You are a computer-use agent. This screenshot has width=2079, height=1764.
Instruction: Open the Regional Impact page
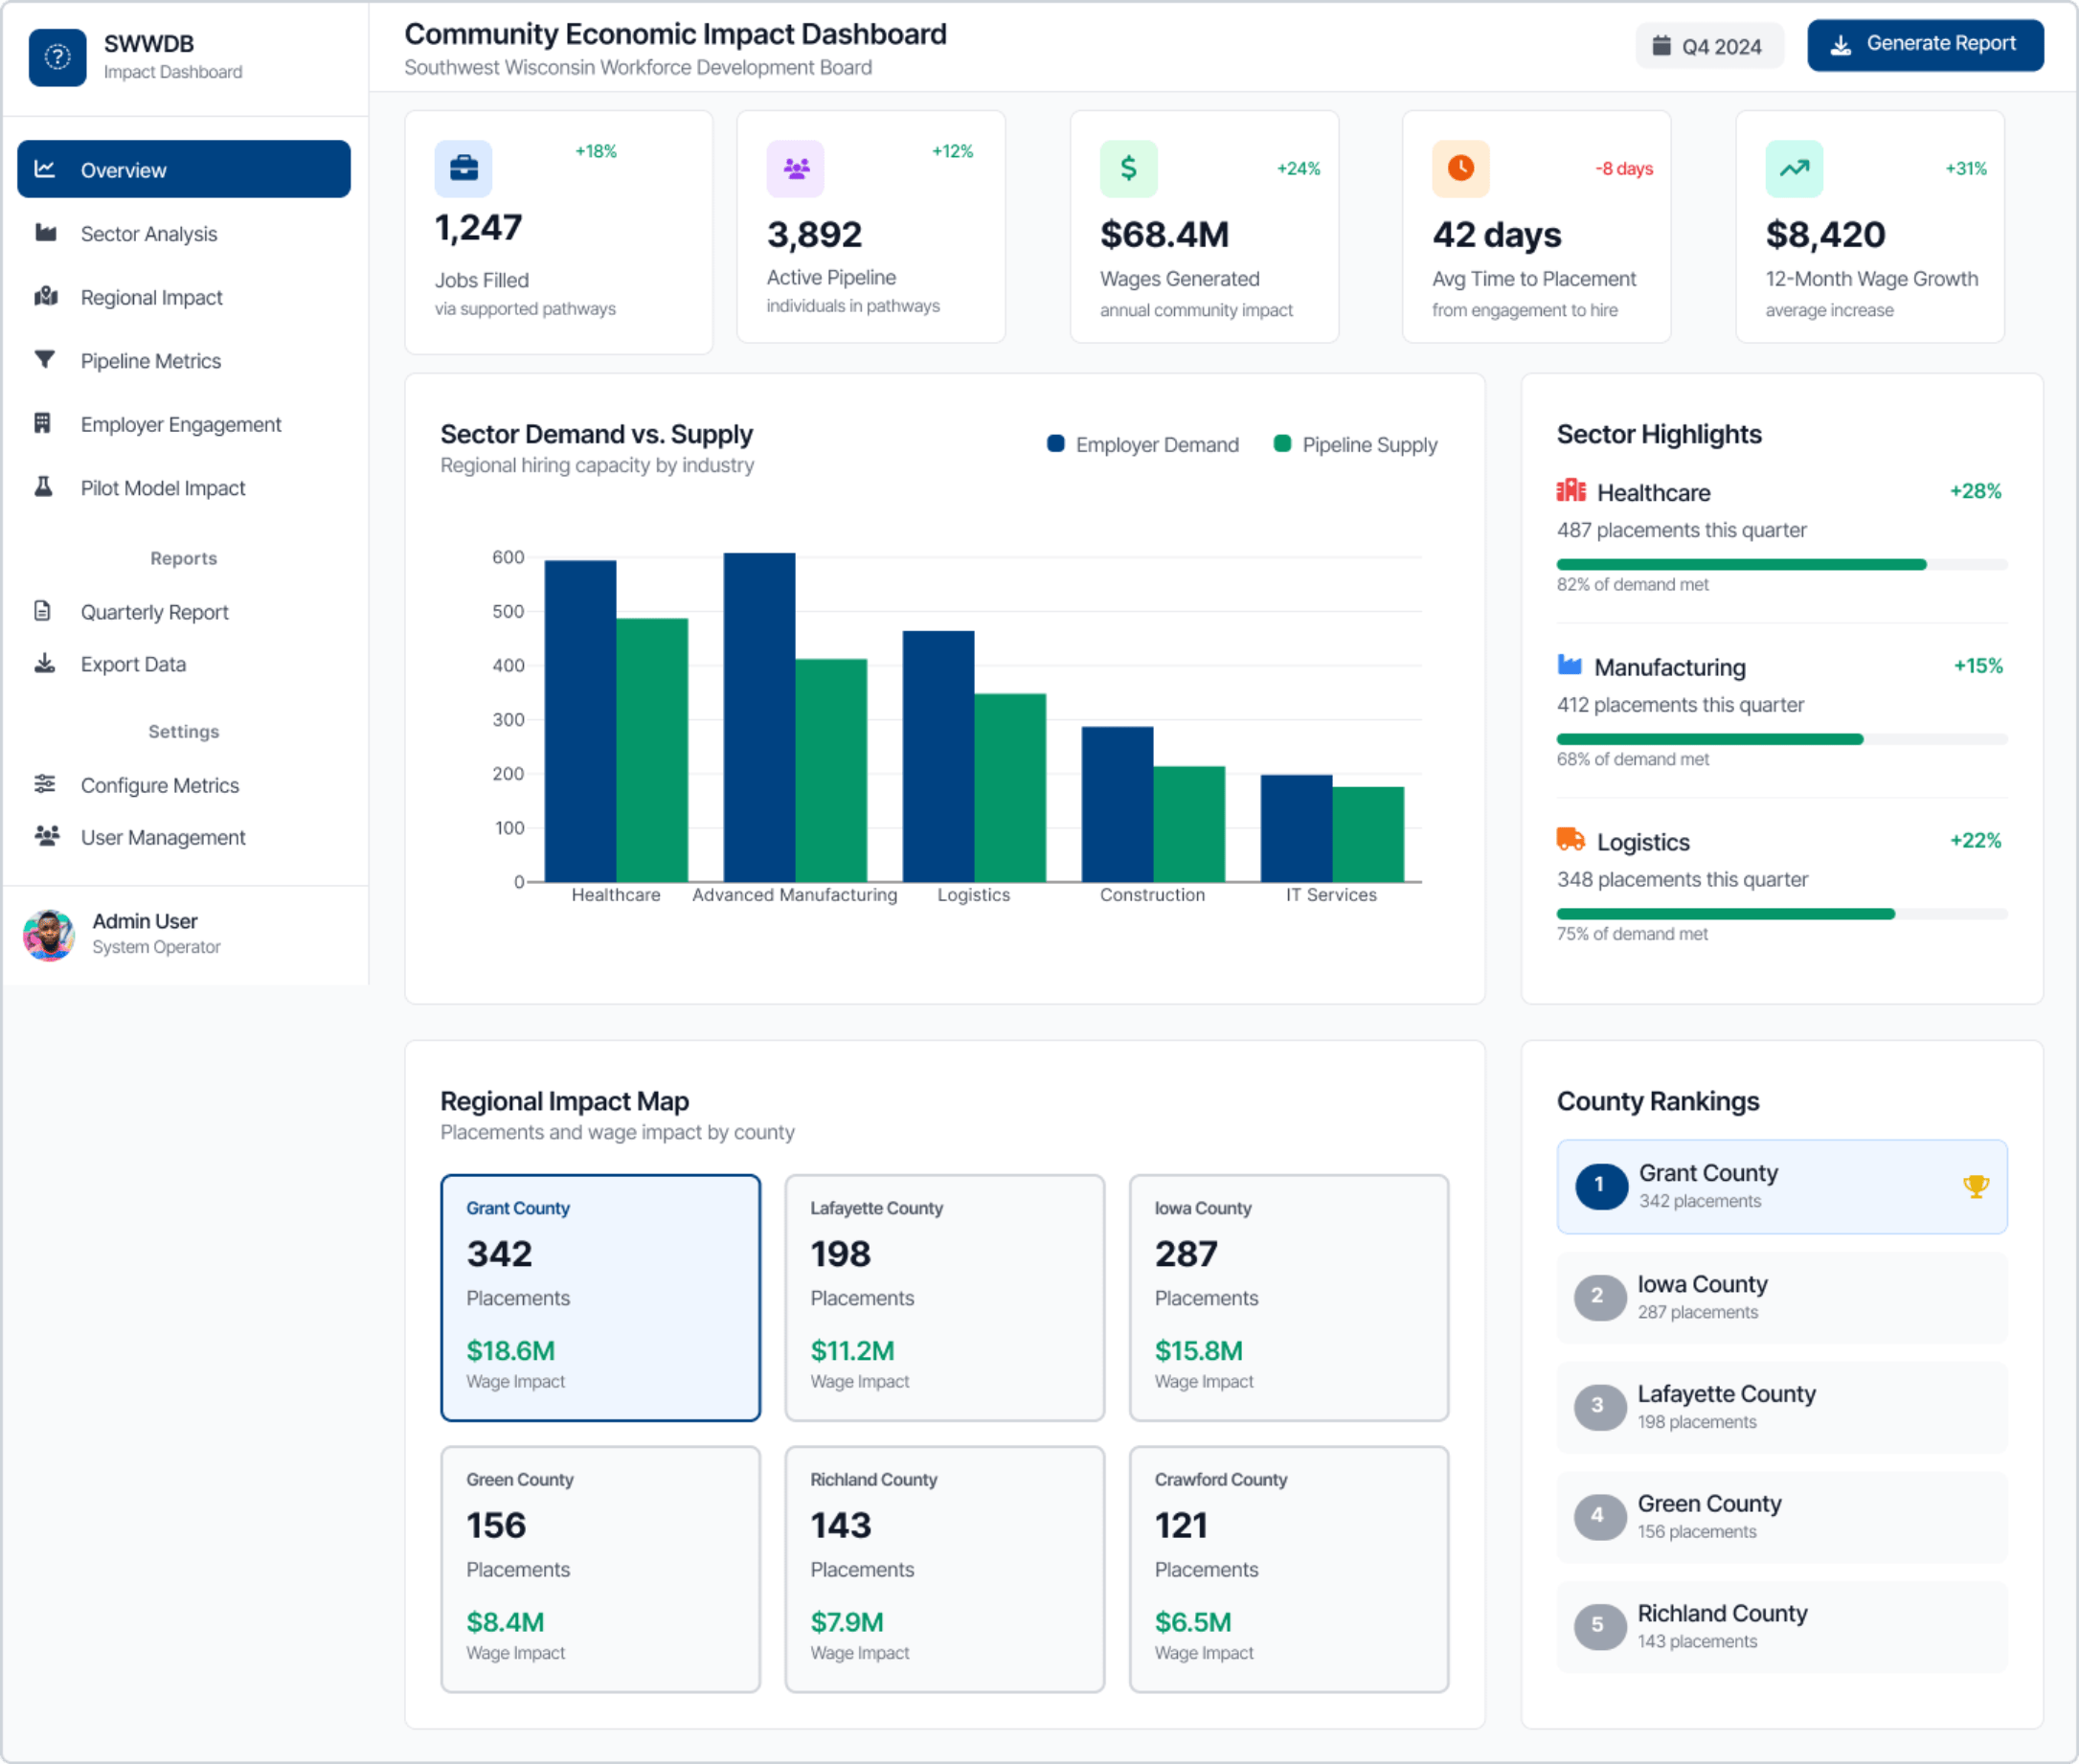[184, 297]
